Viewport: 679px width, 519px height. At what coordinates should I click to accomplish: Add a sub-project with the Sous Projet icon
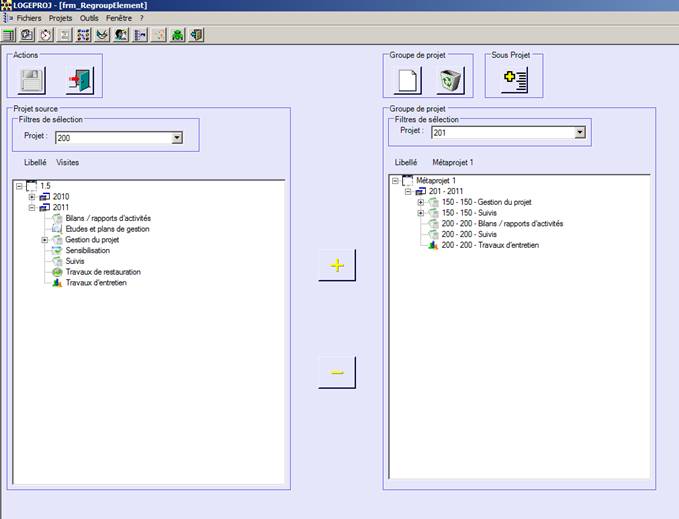coord(514,80)
